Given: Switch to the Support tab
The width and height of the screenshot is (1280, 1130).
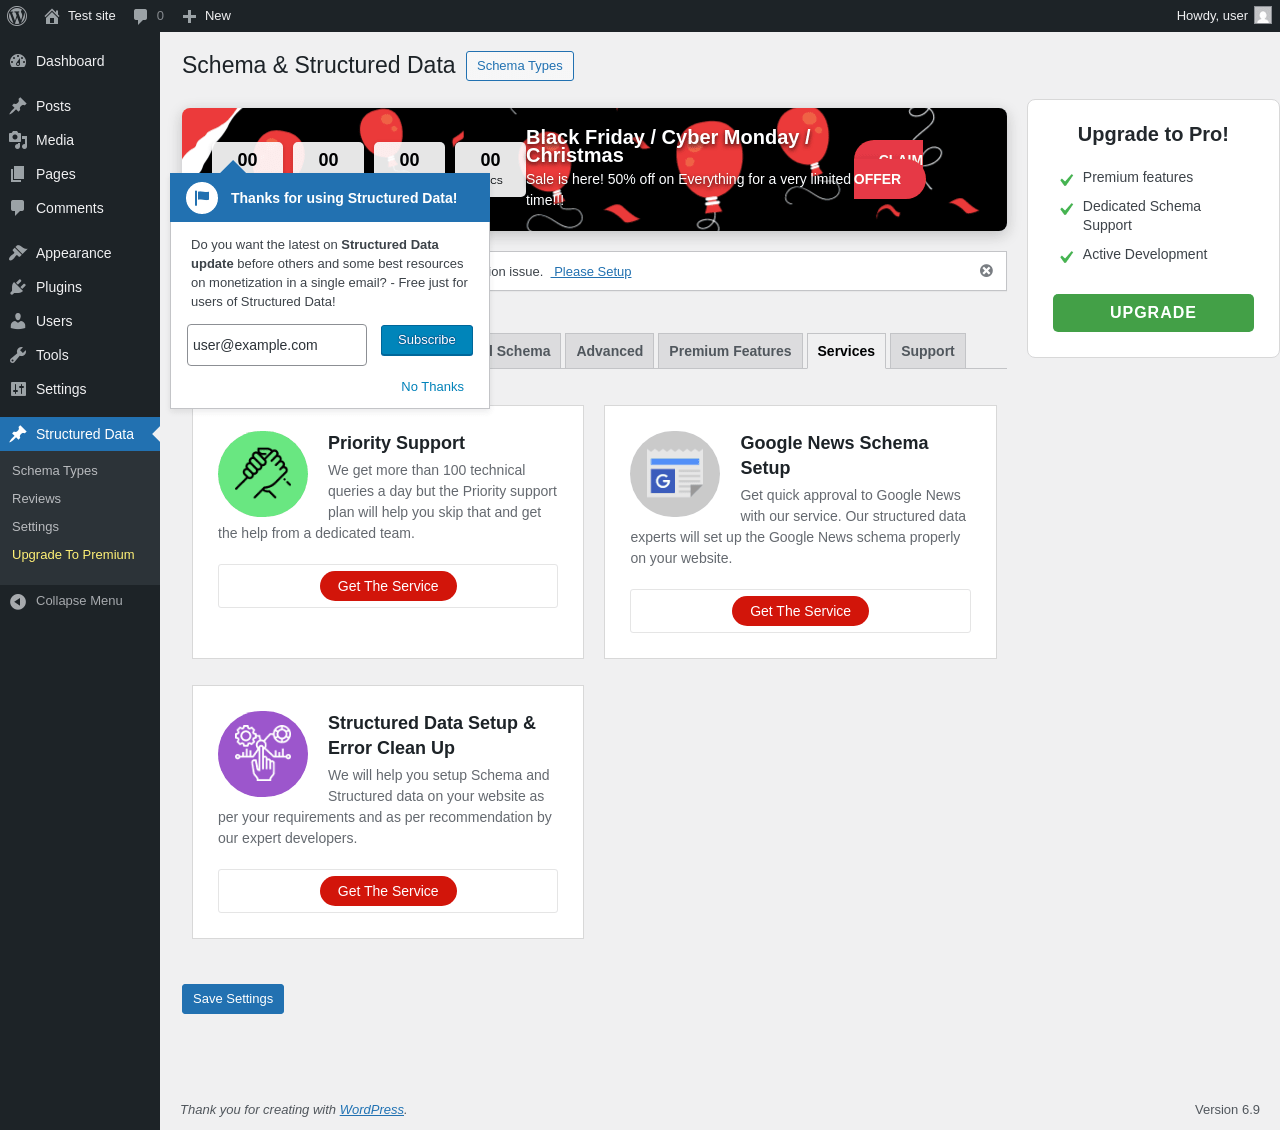Looking at the screenshot, I should [x=928, y=351].
